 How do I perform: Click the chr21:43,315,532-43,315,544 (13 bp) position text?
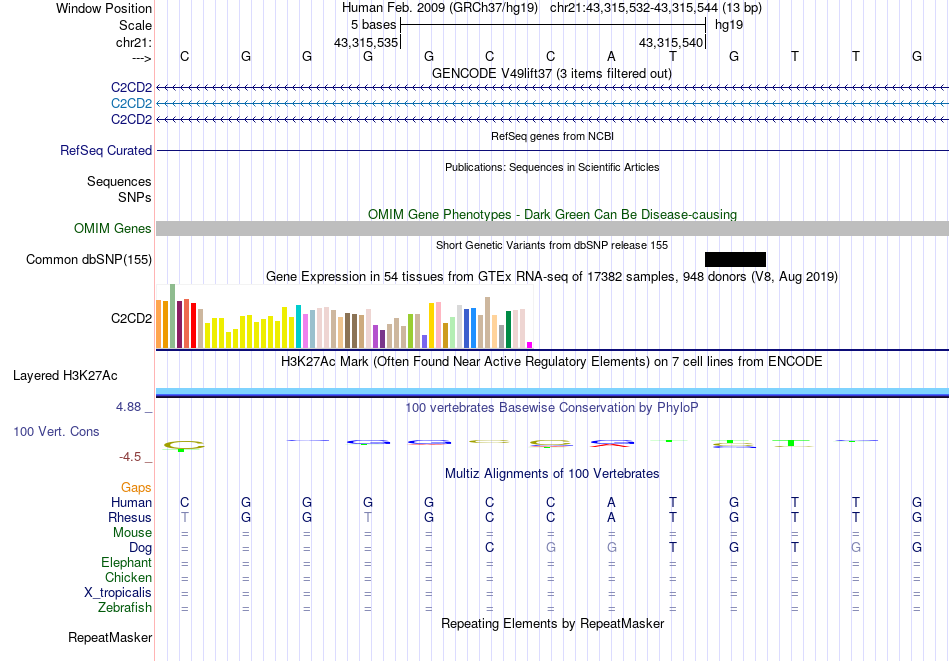(656, 8)
